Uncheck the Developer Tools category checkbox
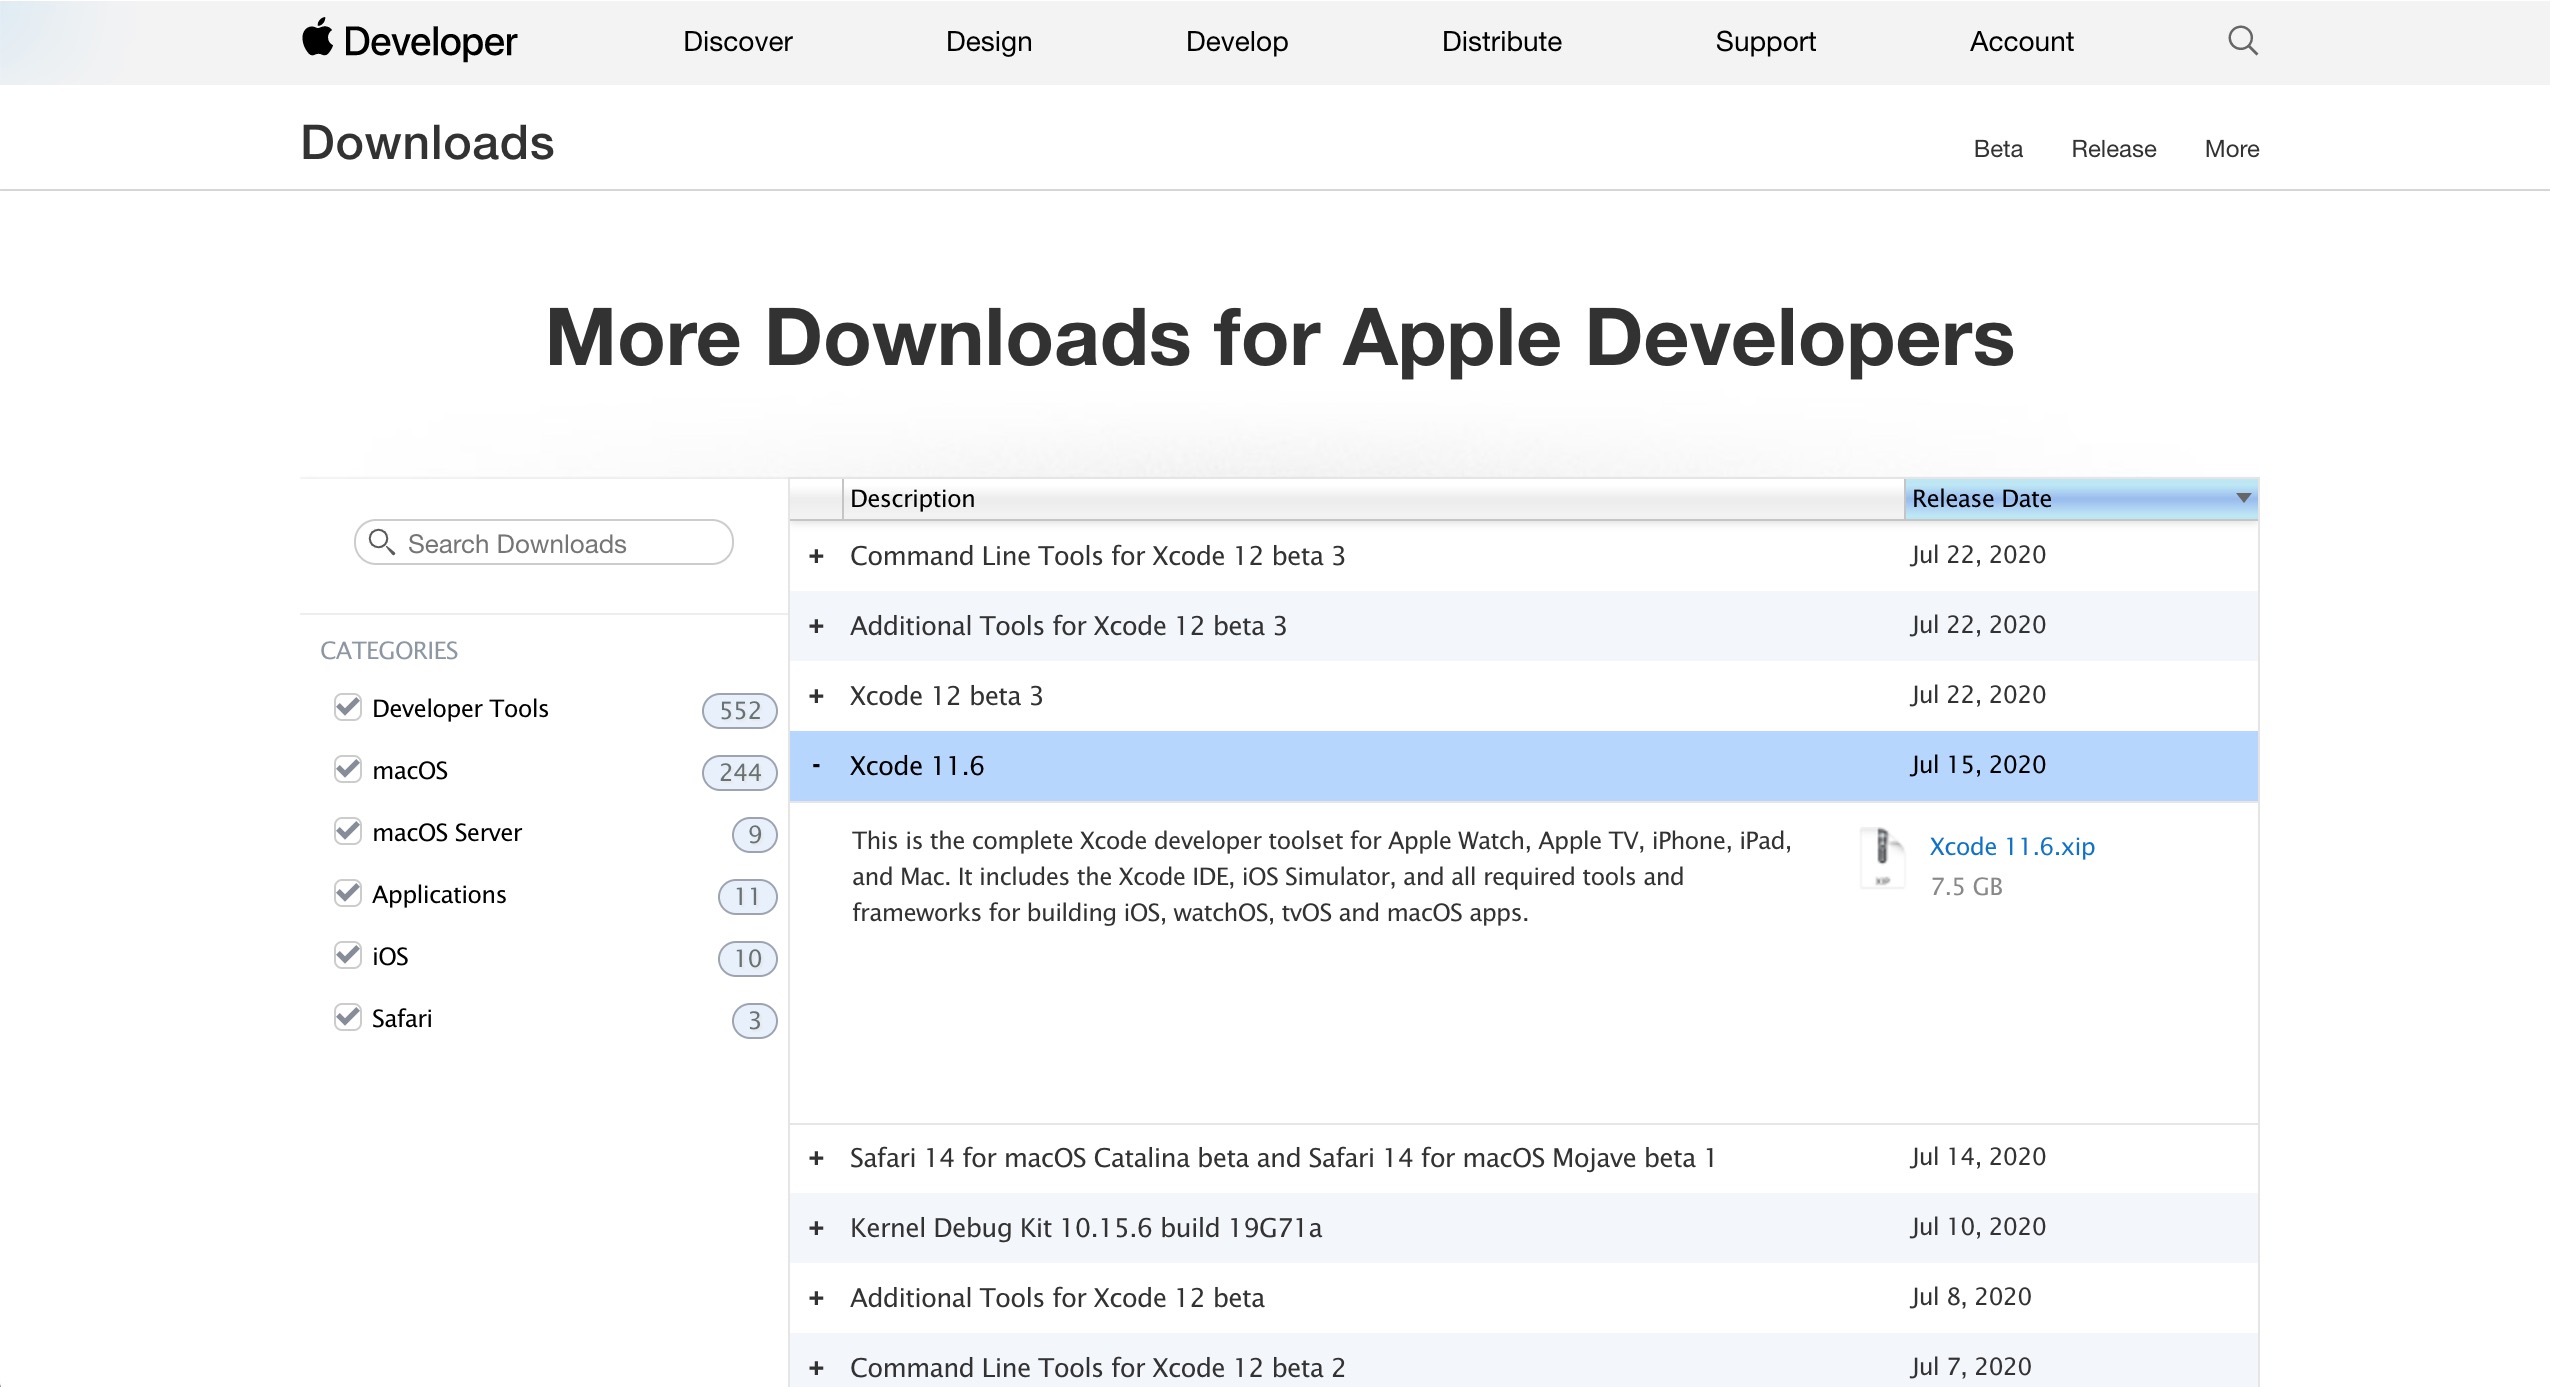Image resolution: width=2550 pixels, height=1387 pixels. [347, 707]
